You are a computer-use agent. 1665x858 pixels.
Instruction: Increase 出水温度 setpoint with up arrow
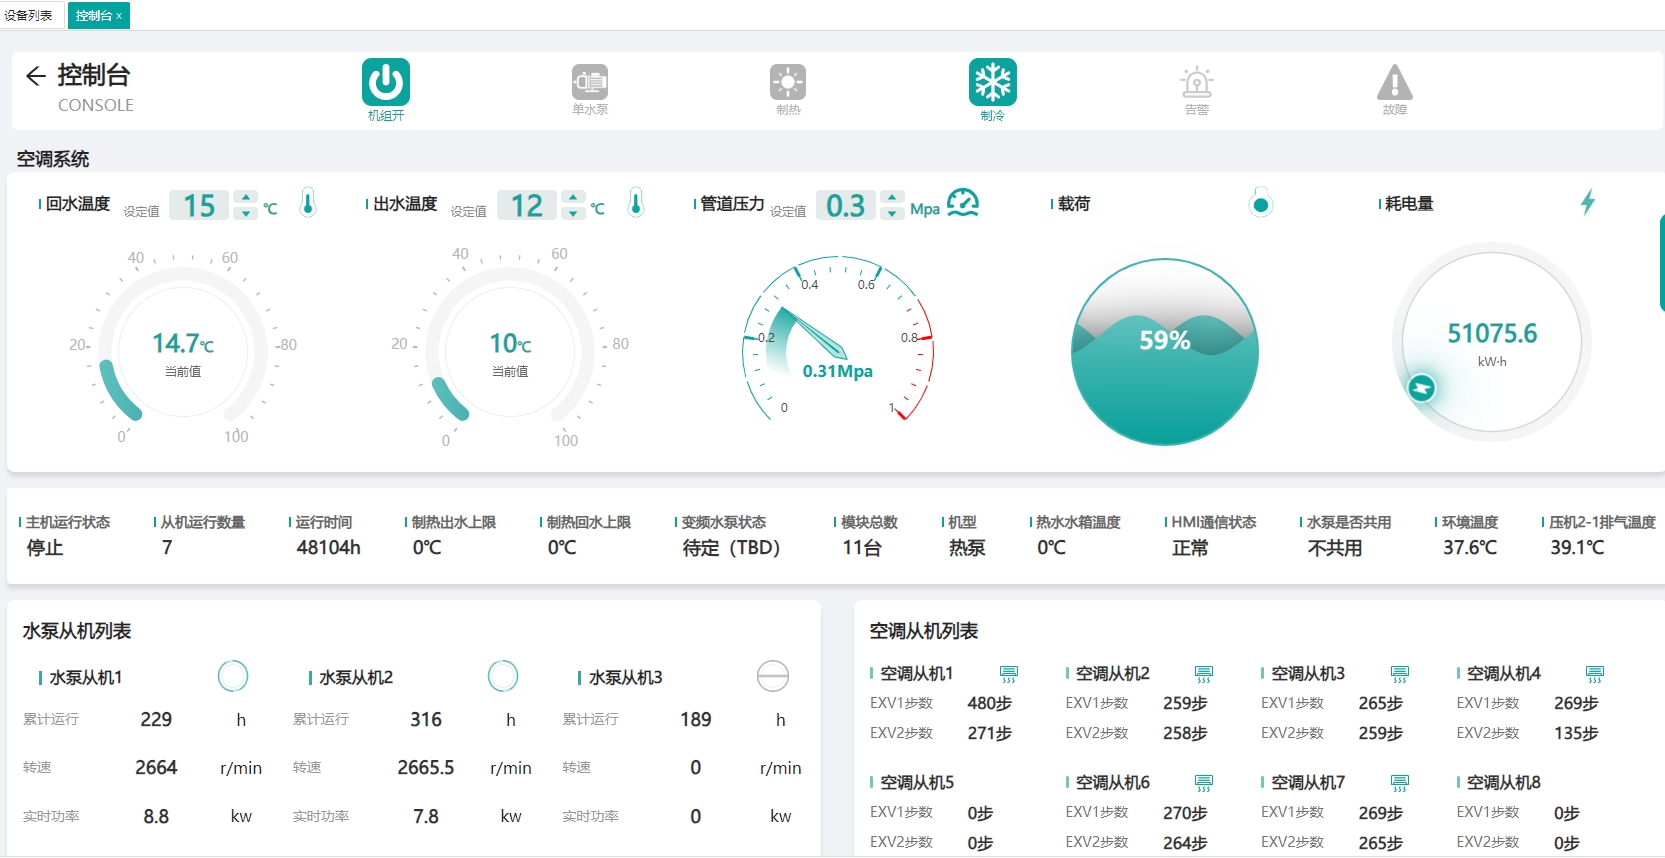tap(573, 197)
